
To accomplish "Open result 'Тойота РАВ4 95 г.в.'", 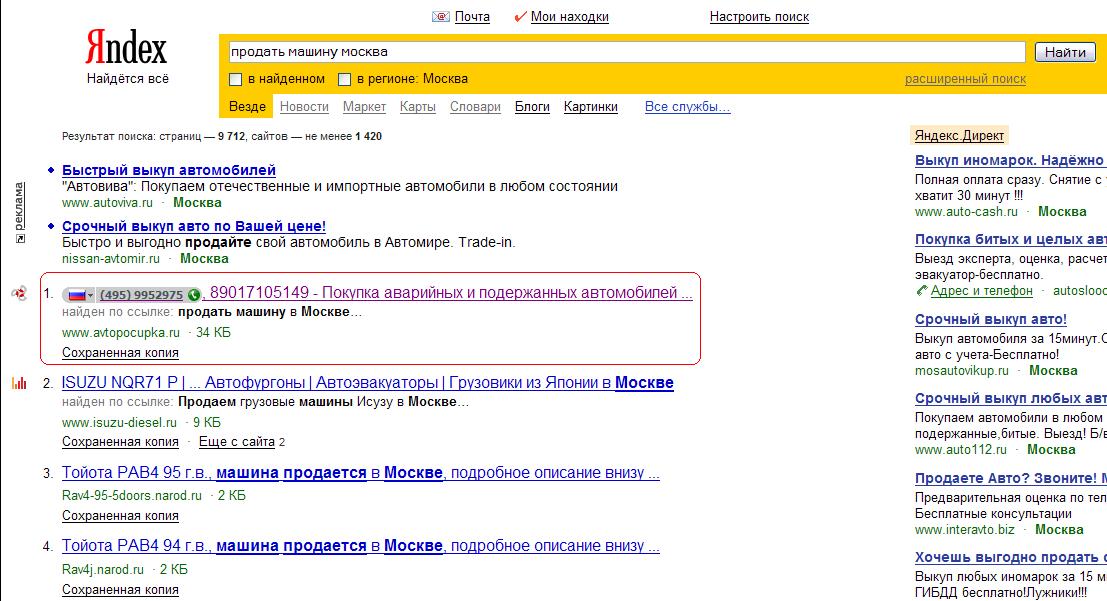I will tap(361, 472).
